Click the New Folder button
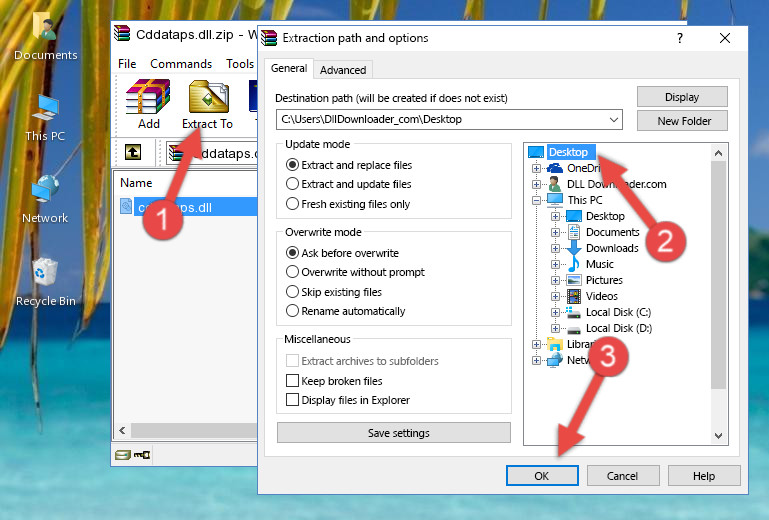This screenshot has width=769, height=520. (x=682, y=121)
